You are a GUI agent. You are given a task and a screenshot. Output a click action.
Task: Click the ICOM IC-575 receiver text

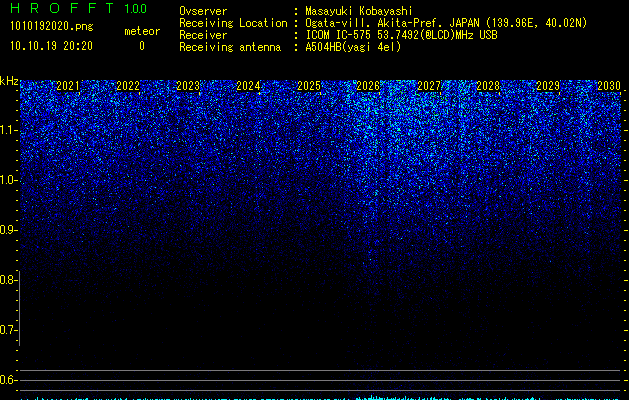pos(401,35)
